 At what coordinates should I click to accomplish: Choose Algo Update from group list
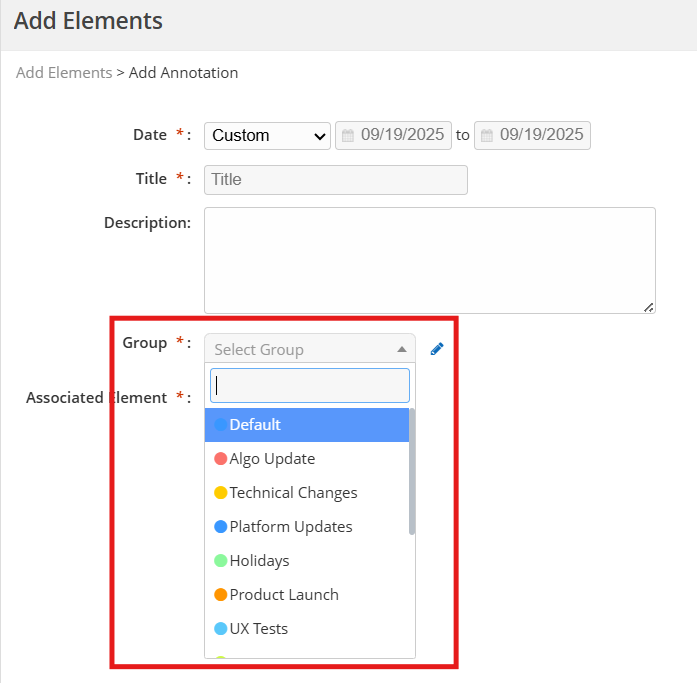click(x=272, y=459)
